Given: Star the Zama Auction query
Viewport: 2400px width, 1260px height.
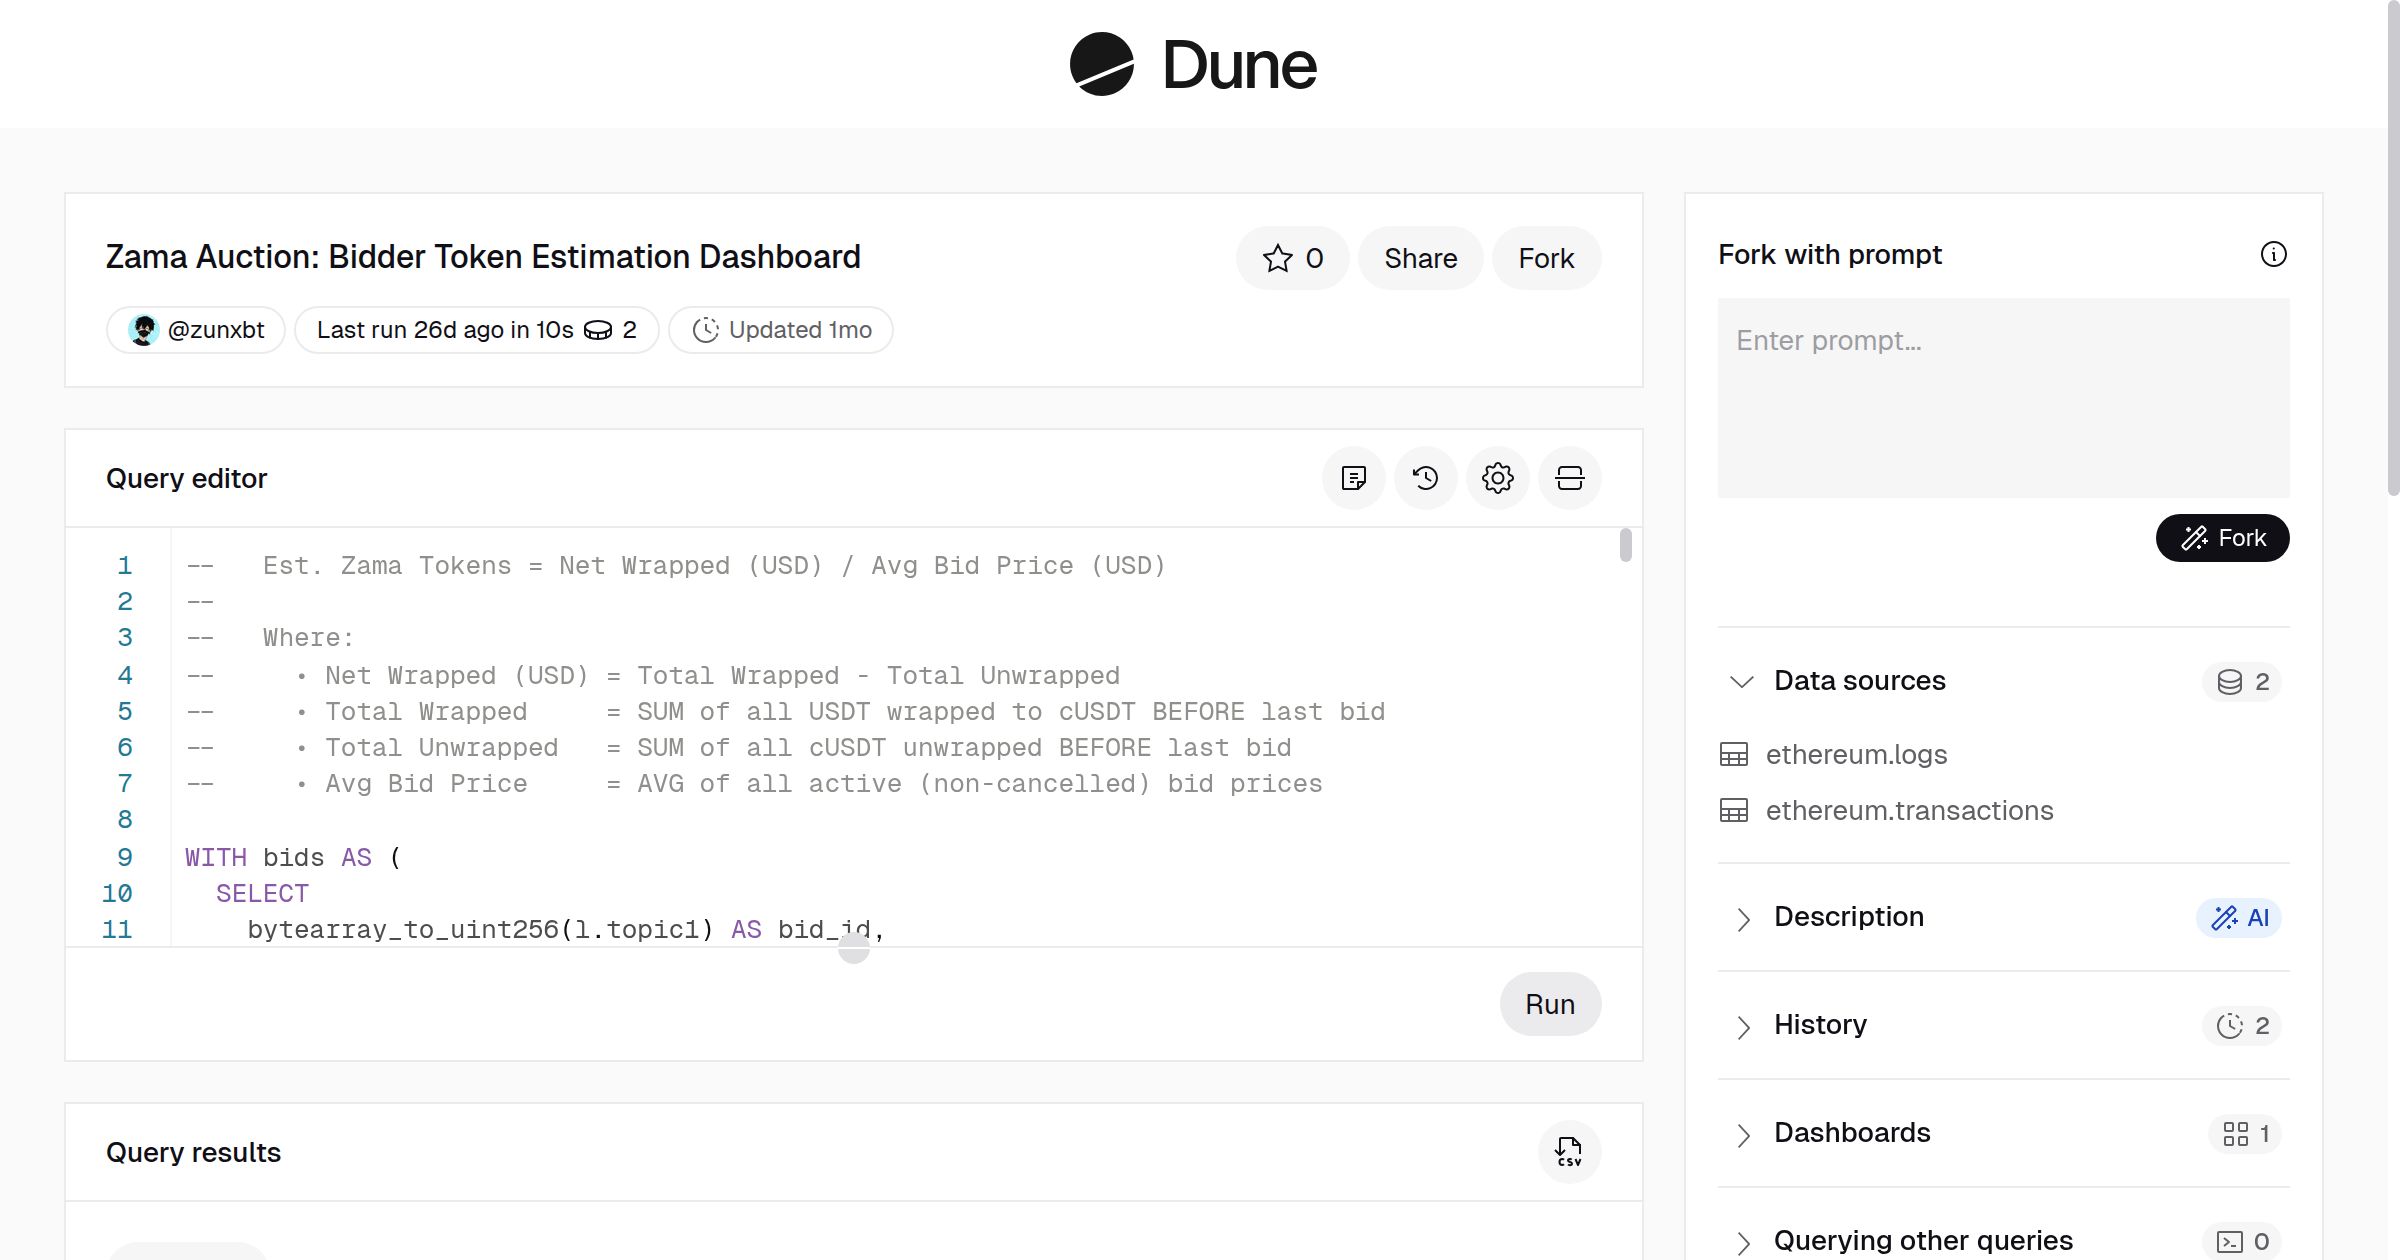Looking at the screenshot, I should 1292,258.
